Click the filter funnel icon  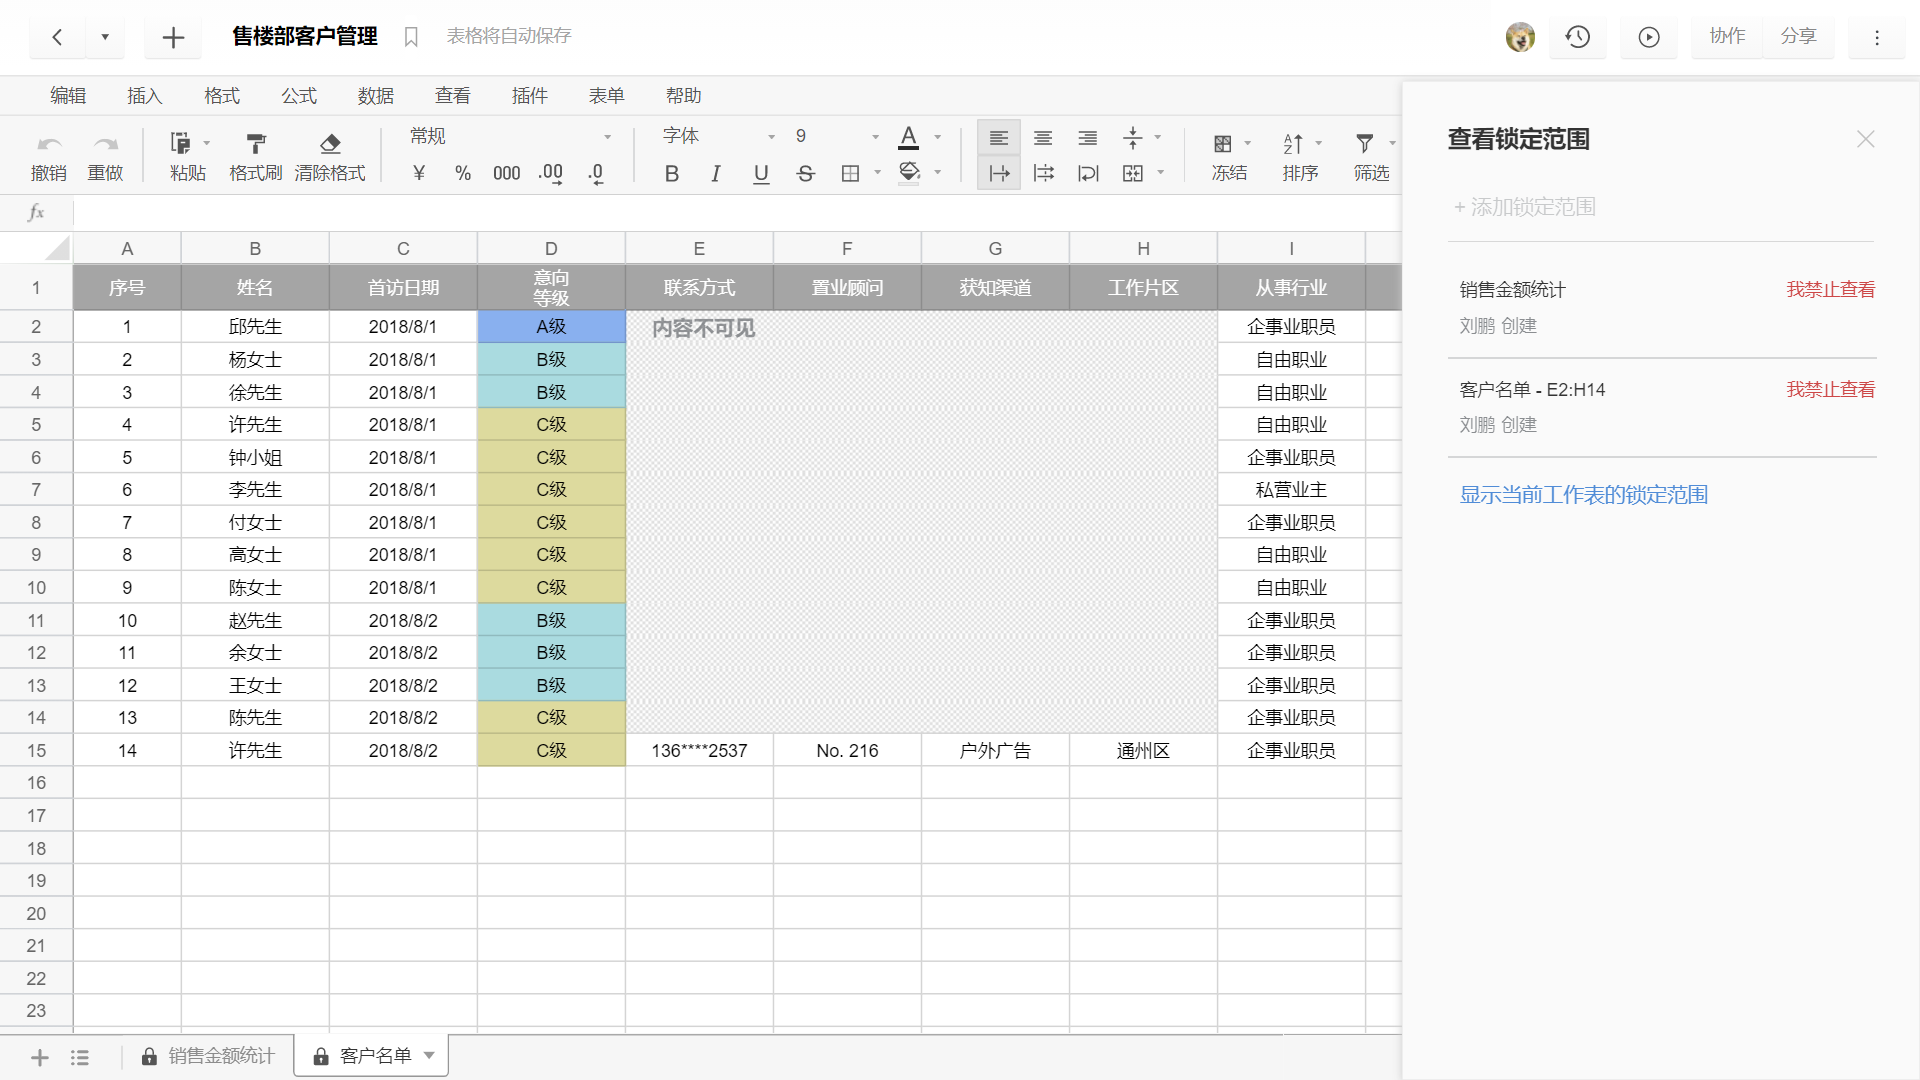pos(1364,144)
